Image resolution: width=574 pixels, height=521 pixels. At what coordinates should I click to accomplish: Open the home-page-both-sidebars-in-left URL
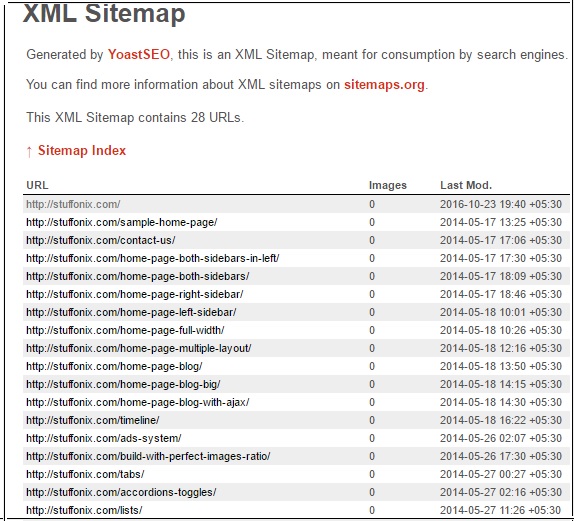[x=153, y=258]
